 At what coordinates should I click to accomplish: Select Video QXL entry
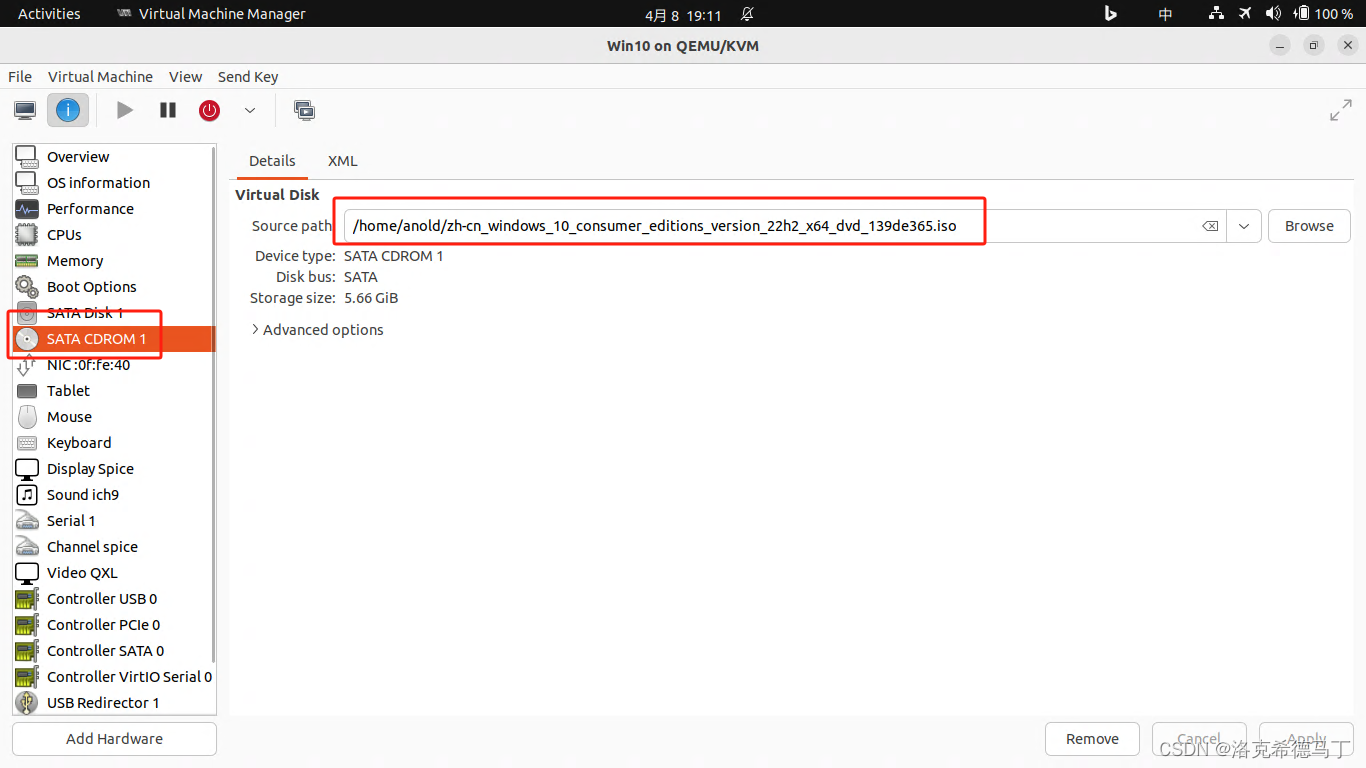[x=113, y=573]
